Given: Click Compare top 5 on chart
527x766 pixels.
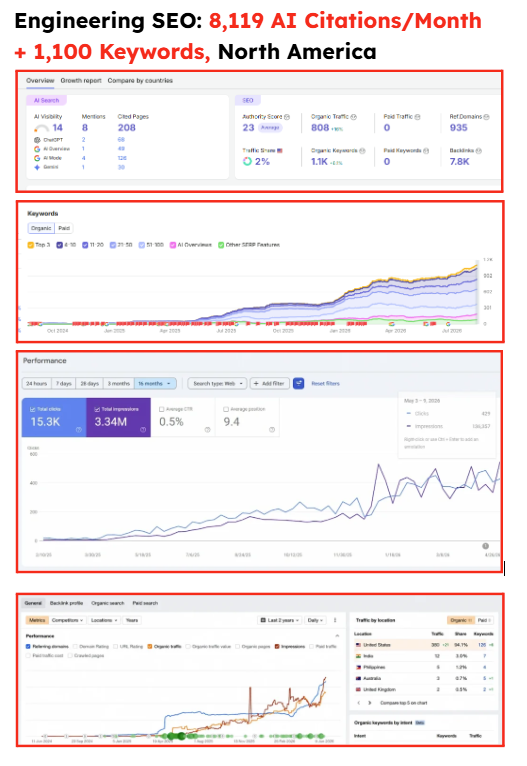Looking at the screenshot, I should tap(403, 702).
